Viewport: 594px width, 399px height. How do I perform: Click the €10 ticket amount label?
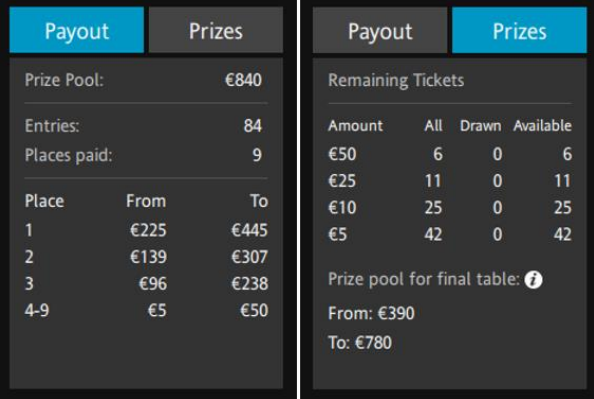pos(342,208)
